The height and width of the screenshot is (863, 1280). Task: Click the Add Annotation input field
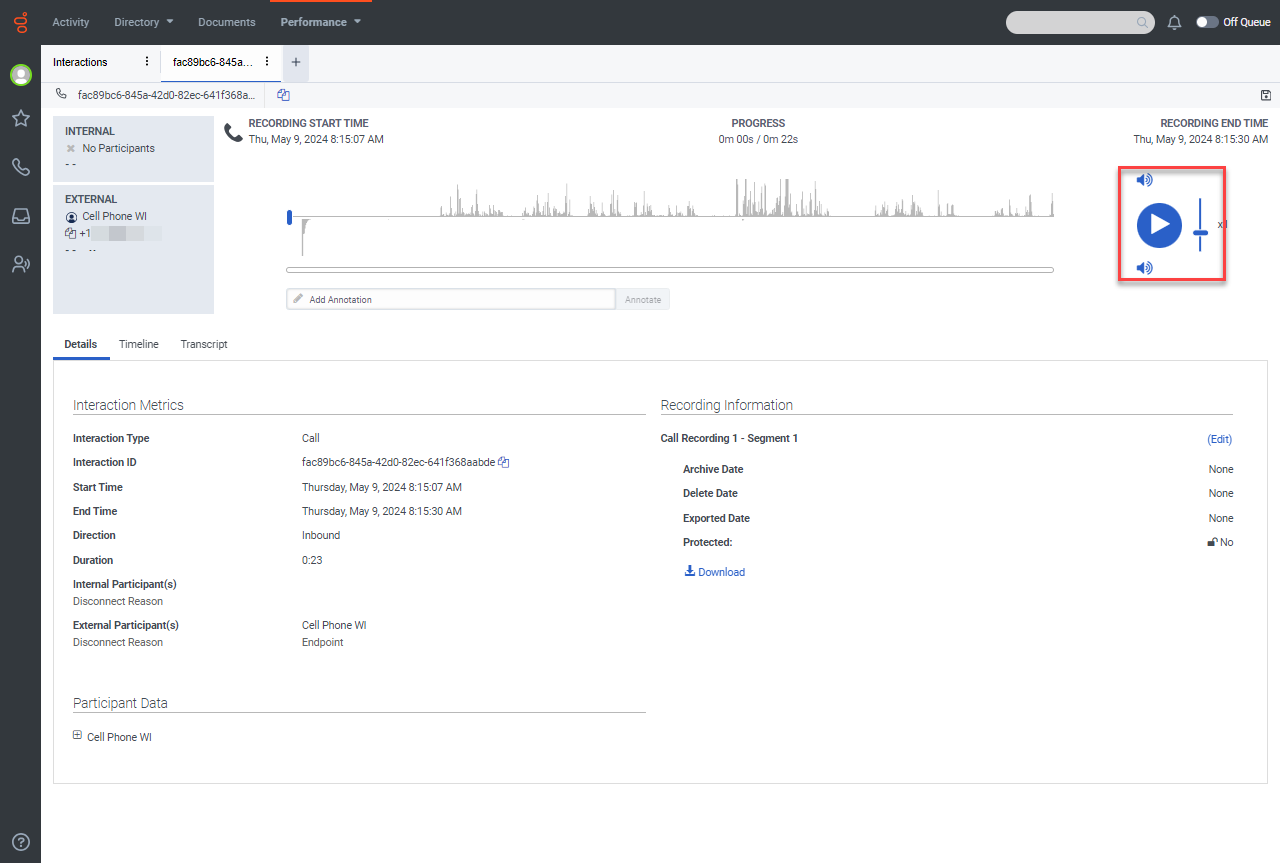[x=450, y=299]
